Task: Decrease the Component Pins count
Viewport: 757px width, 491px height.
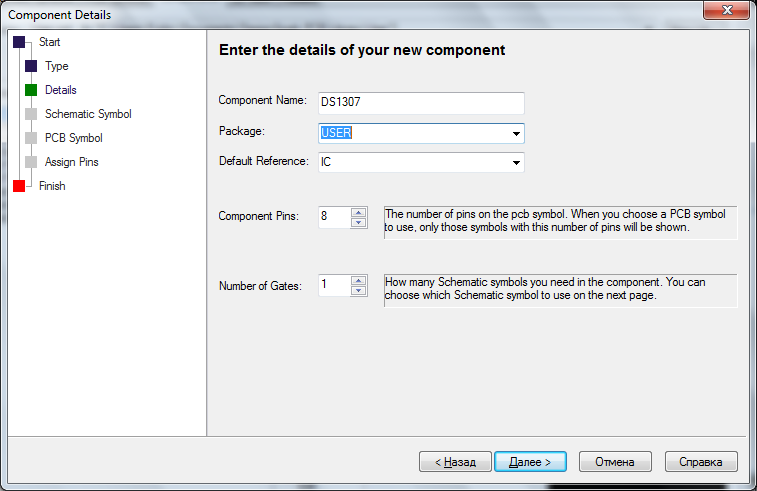Action: click(x=359, y=222)
